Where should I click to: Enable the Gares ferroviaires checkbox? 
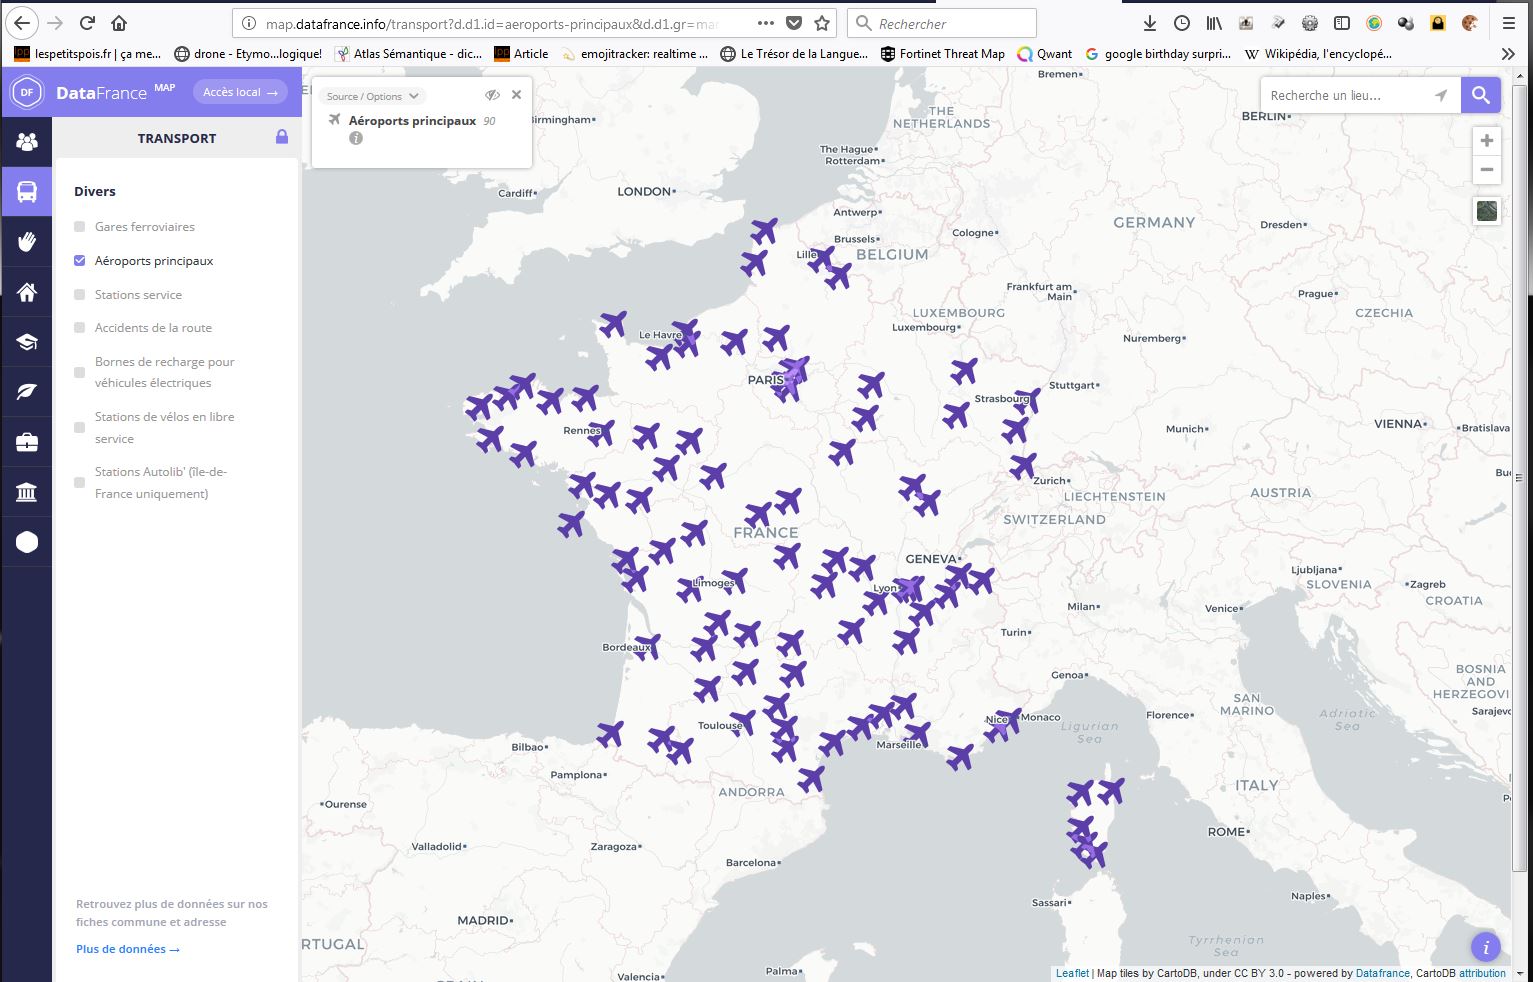click(x=80, y=227)
